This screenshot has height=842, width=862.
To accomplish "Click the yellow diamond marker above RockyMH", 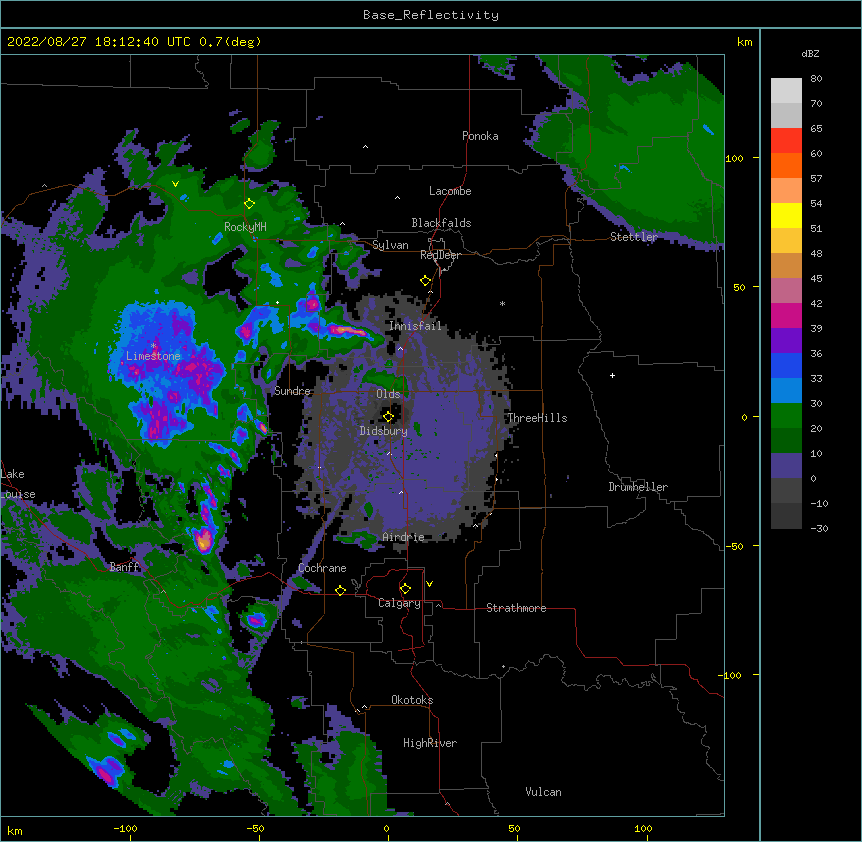I will pyautogui.click(x=249, y=204).
